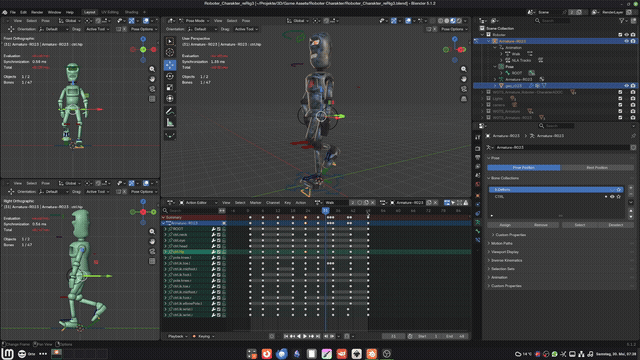Choose the Rotate tool in main viewport toolbar

pos(170,76)
